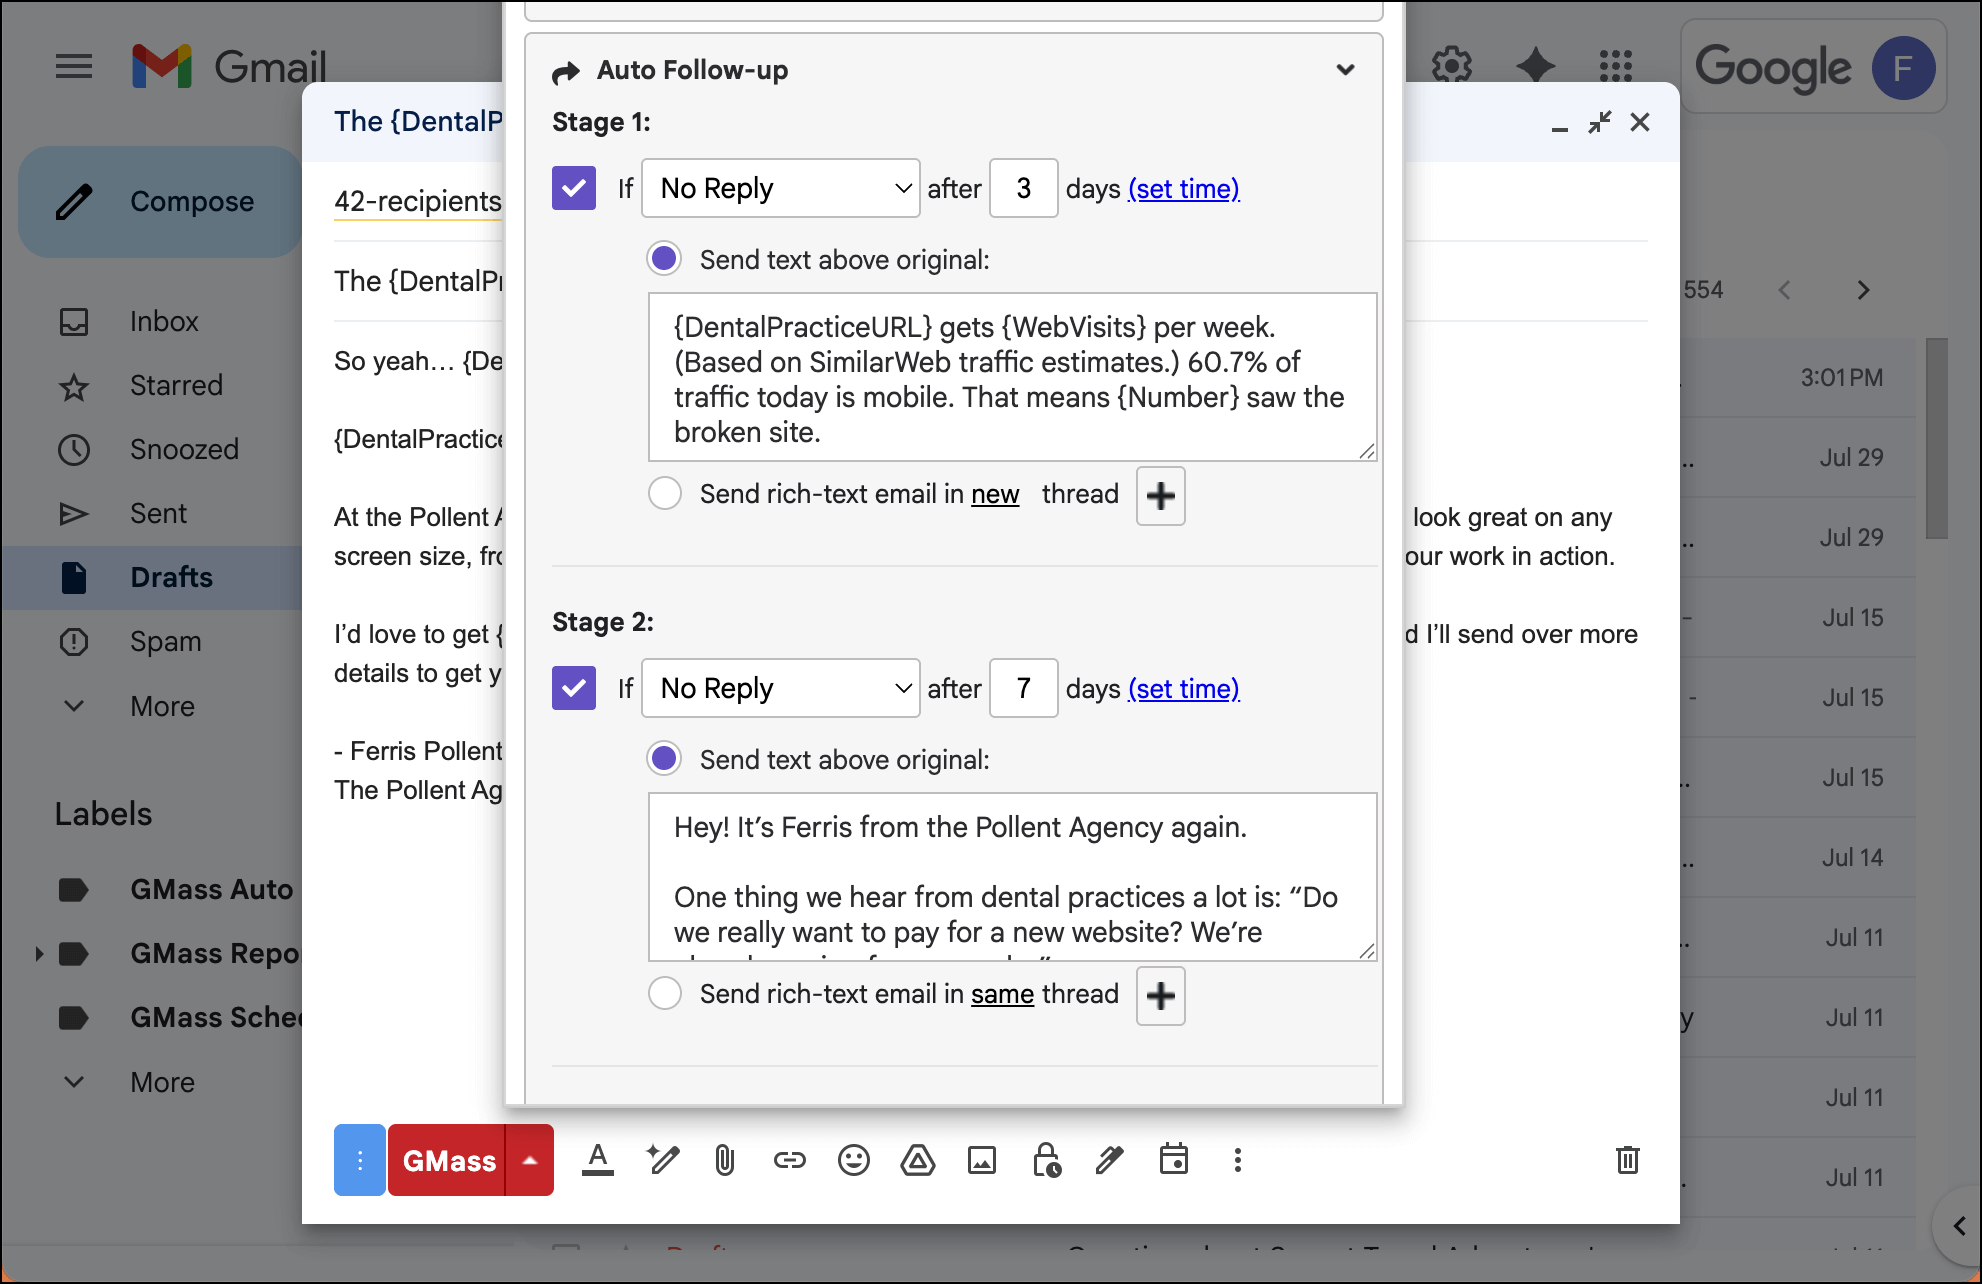1982x1284 pixels.
Task: Go to newer messages with left arrow
Action: pyautogui.click(x=1785, y=290)
